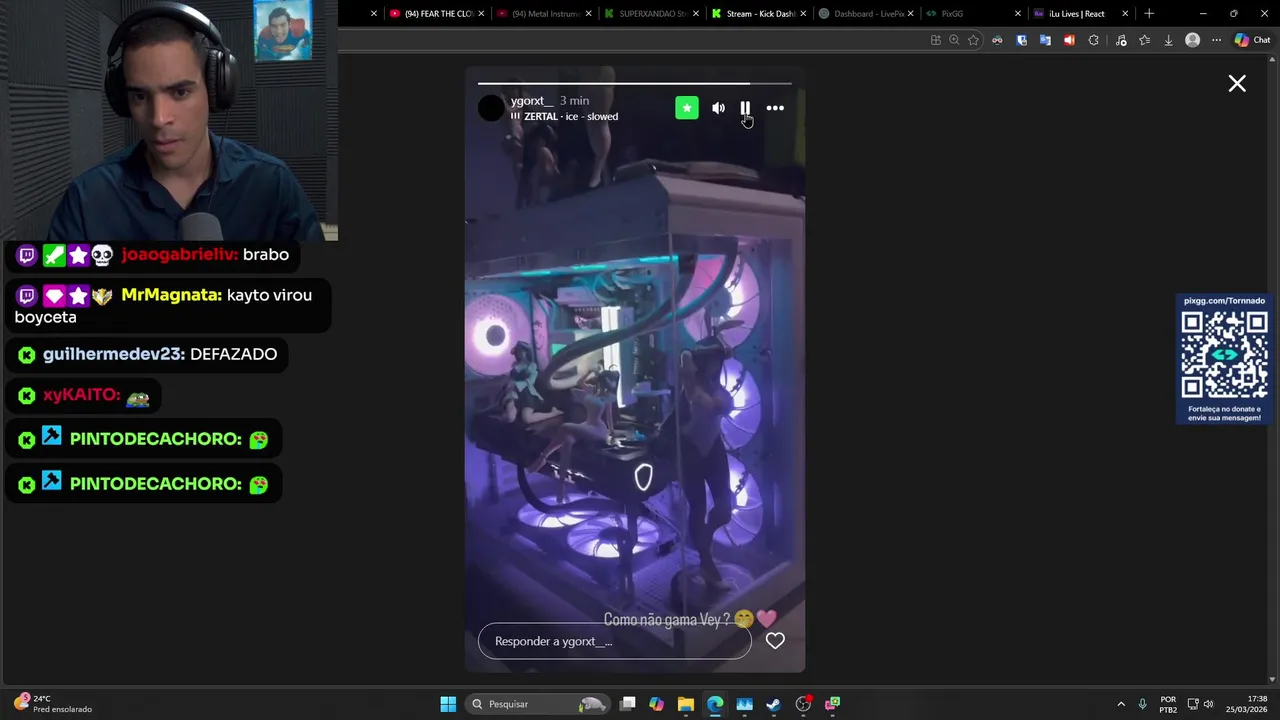The width and height of the screenshot is (1280, 720).
Task: Click the joaogabrieliv chat message
Action: coord(153,255)
